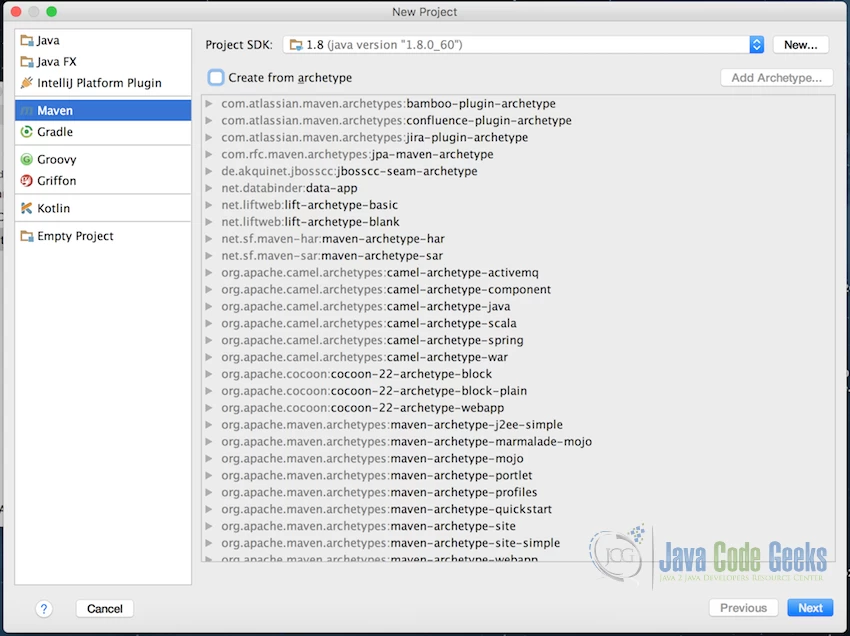Expand jbosscc-seam-archetype node
The width and height of the screenshot is (850, 636).
tap(209, 171)
